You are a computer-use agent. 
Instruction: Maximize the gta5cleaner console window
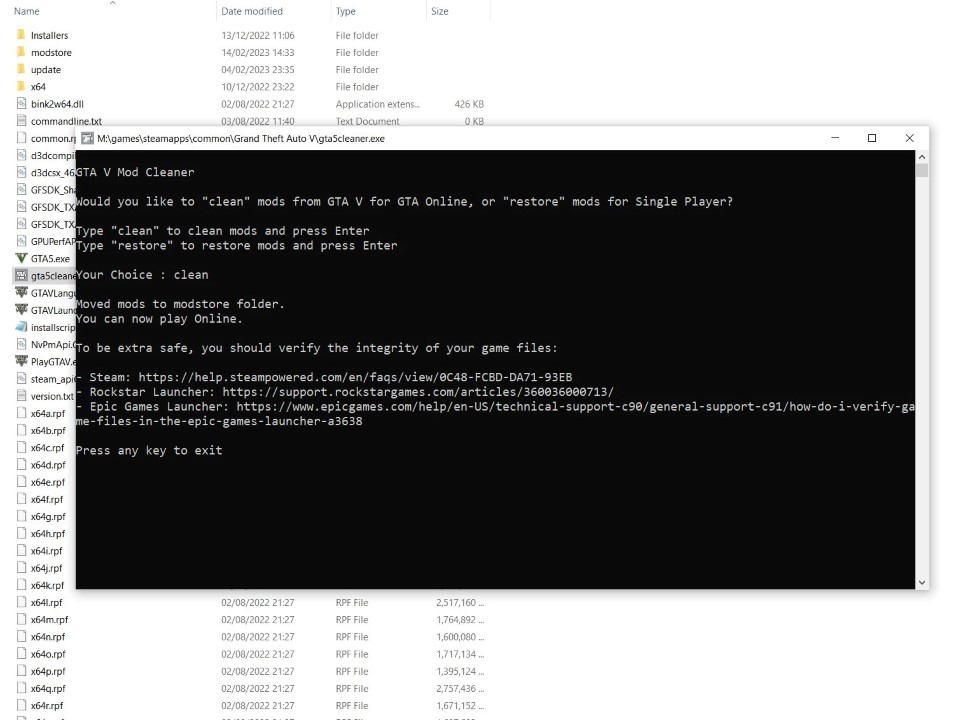[x=872, y=138]
